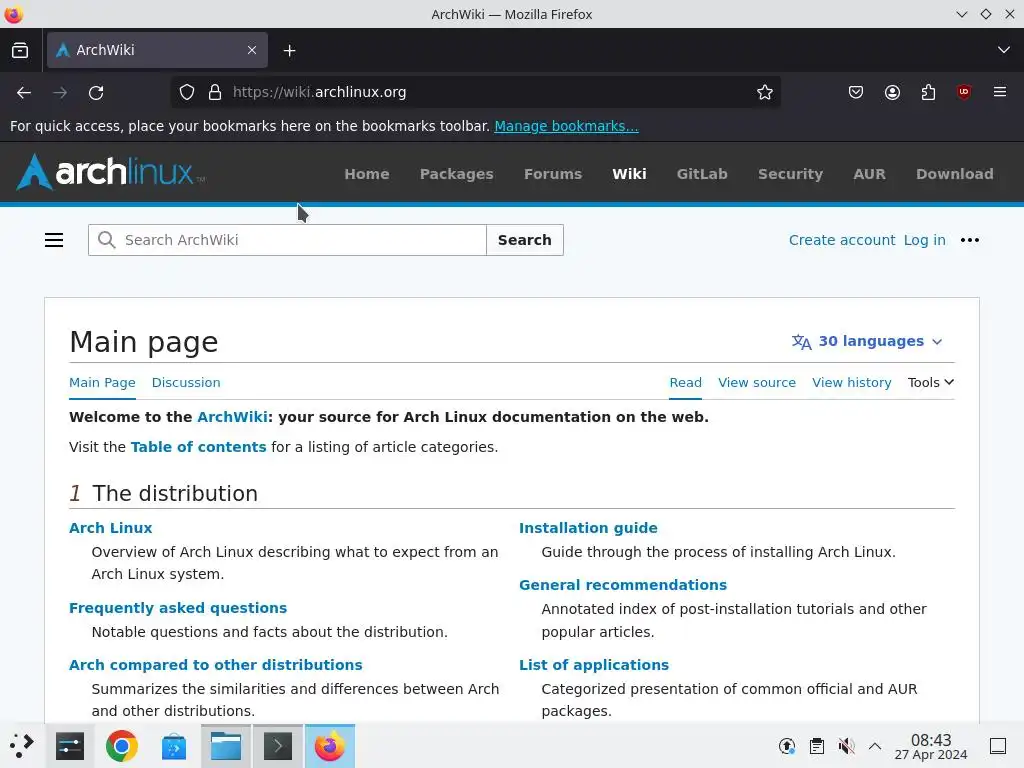The width and height of the screenshot is (1024, 768).
Task: Open the list all tabs chevron
Action: (x=1004, y=50)
